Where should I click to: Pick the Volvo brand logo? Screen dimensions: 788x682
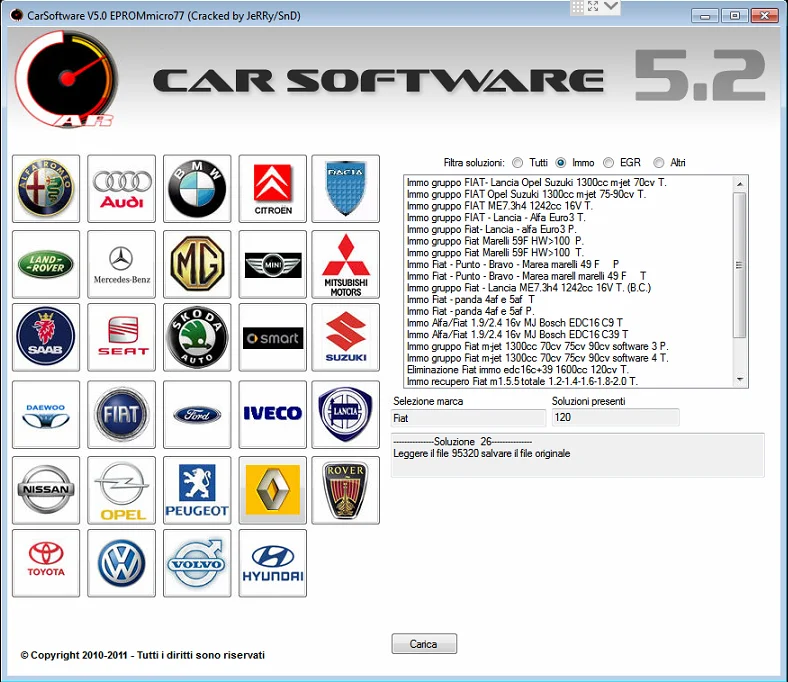(197, 563)
